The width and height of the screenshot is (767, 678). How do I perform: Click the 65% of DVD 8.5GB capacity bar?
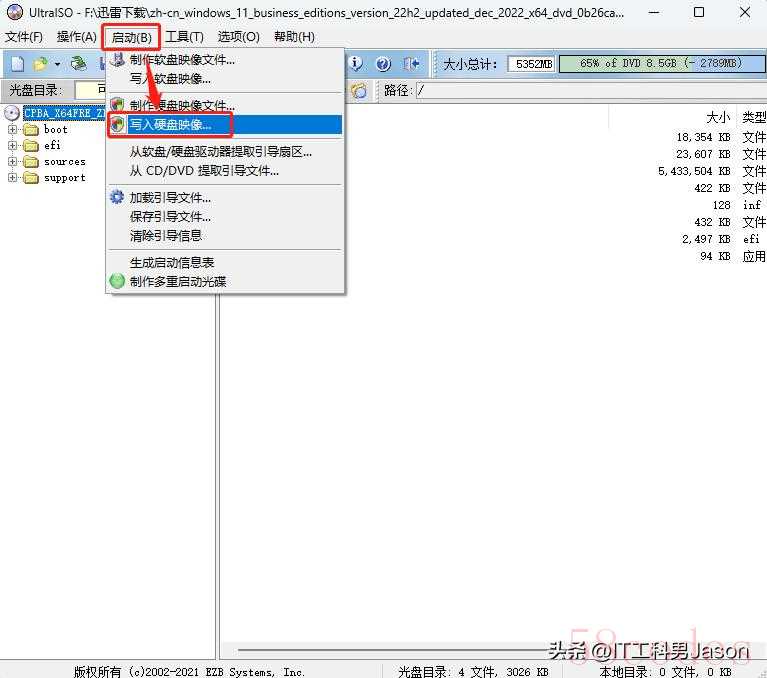662,64
